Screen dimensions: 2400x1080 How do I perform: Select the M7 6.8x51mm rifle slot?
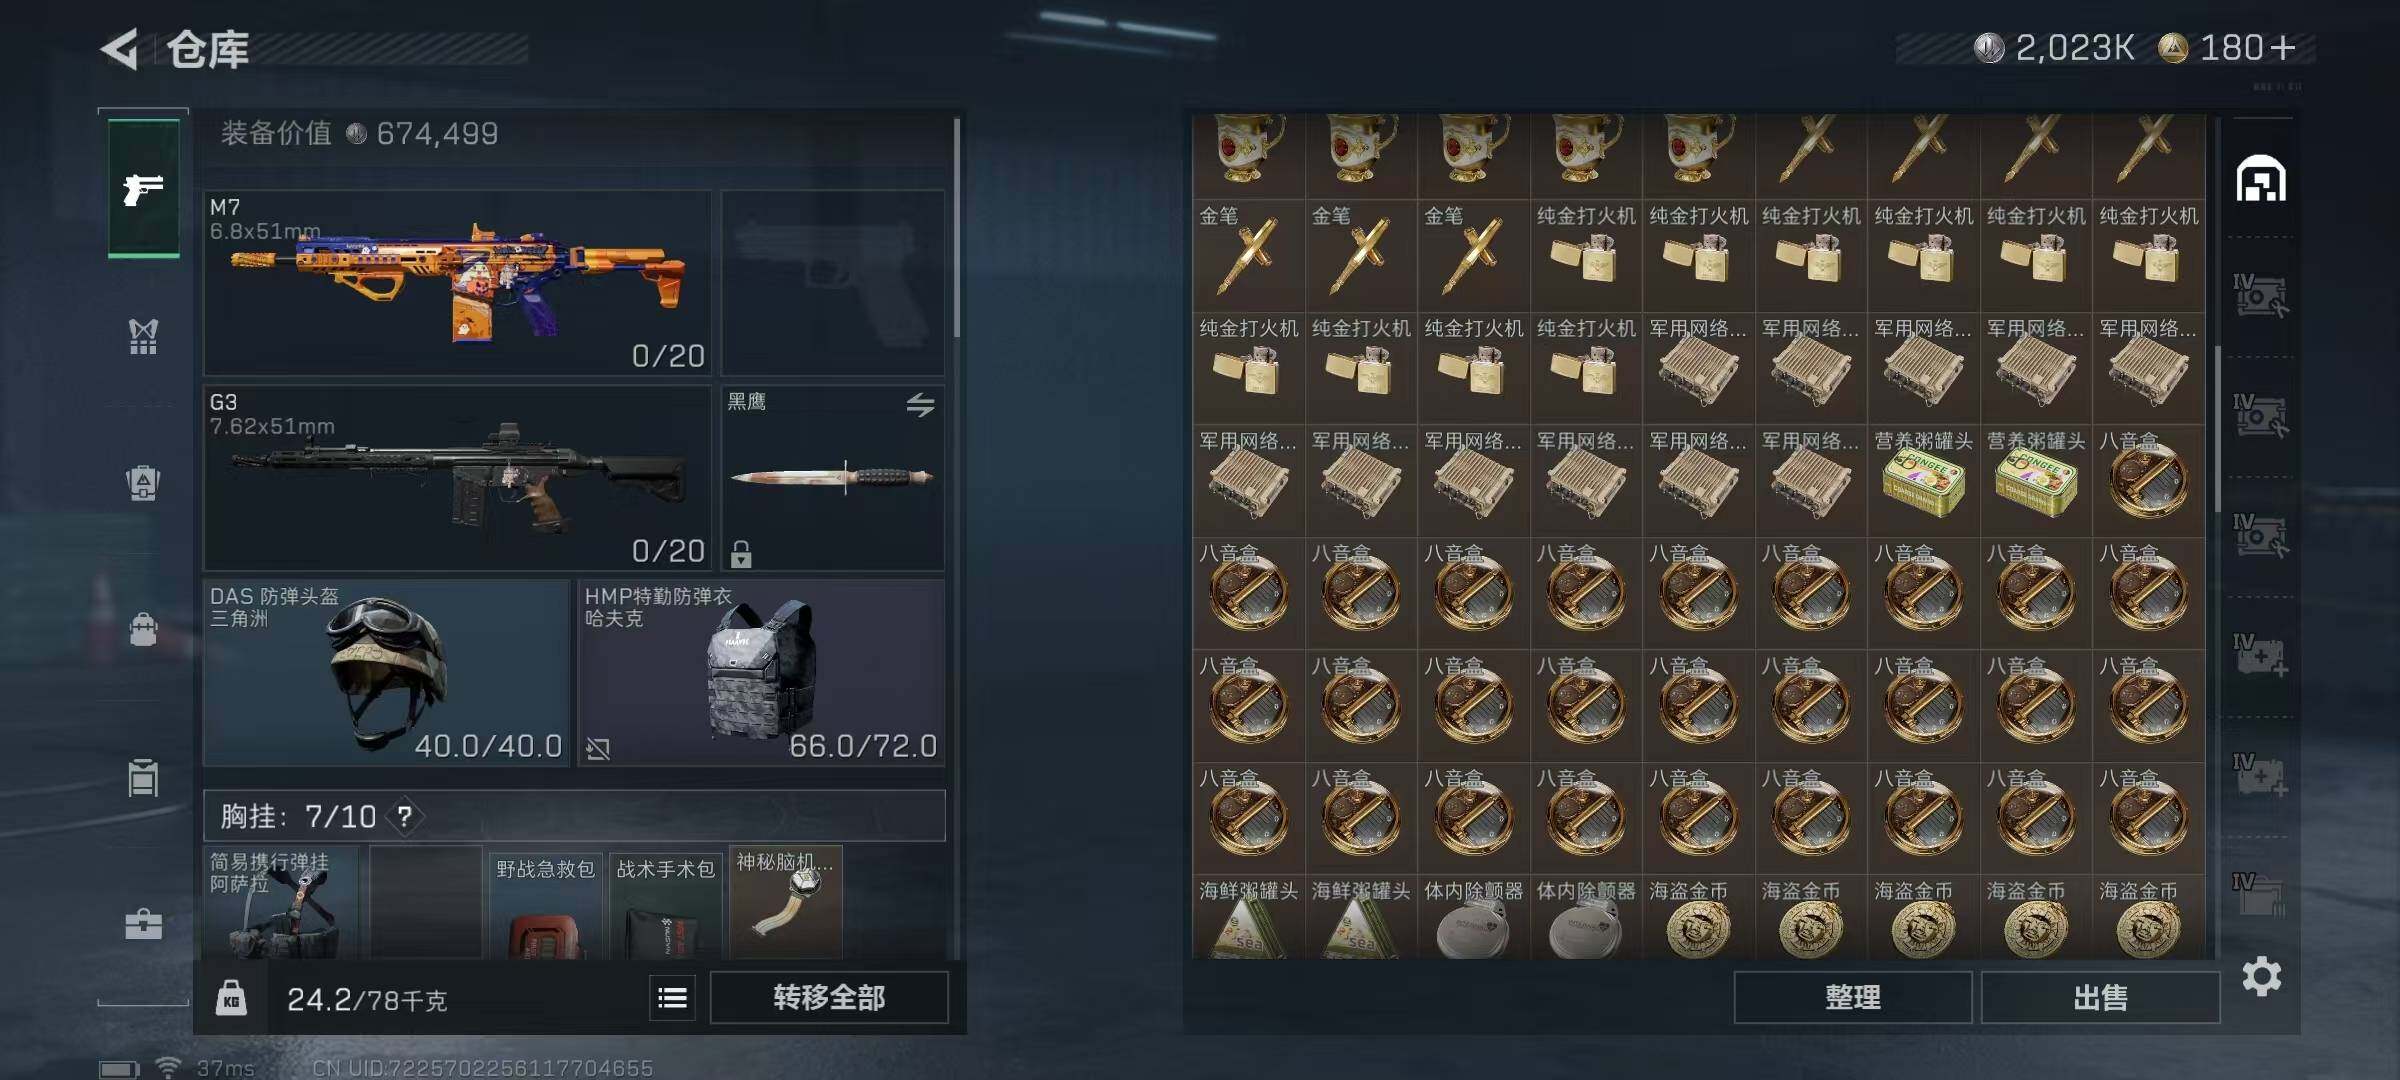point(457,283)
